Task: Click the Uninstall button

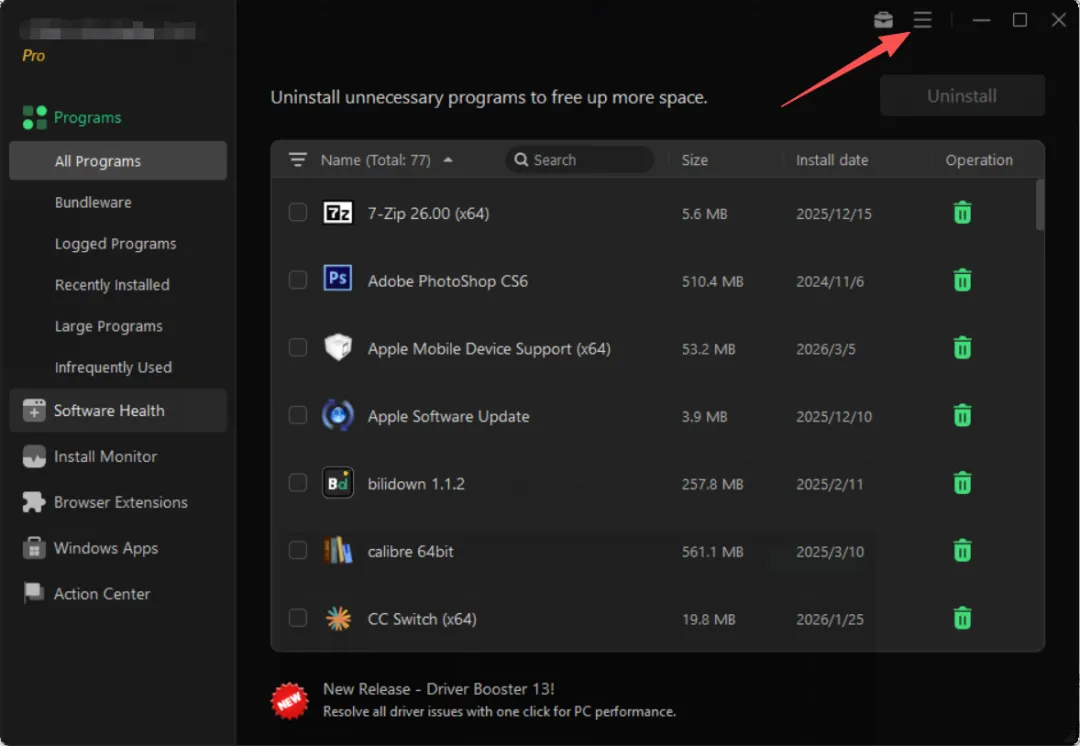Action: tap(962, 96)
